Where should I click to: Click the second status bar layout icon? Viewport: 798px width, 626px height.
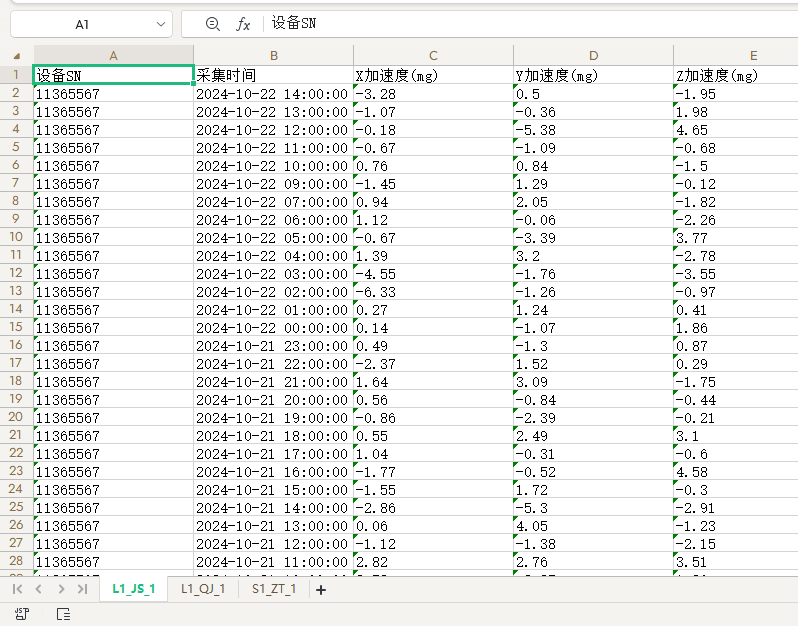(62, 614)
